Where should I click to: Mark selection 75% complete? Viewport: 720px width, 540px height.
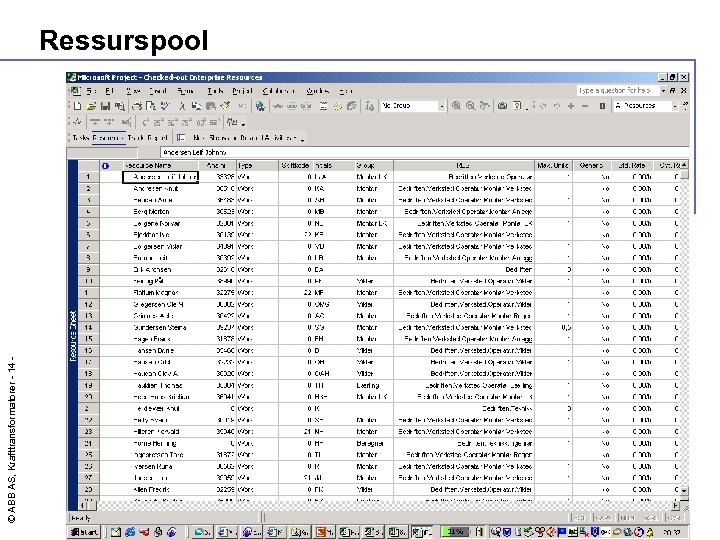[x=187, y=122]
